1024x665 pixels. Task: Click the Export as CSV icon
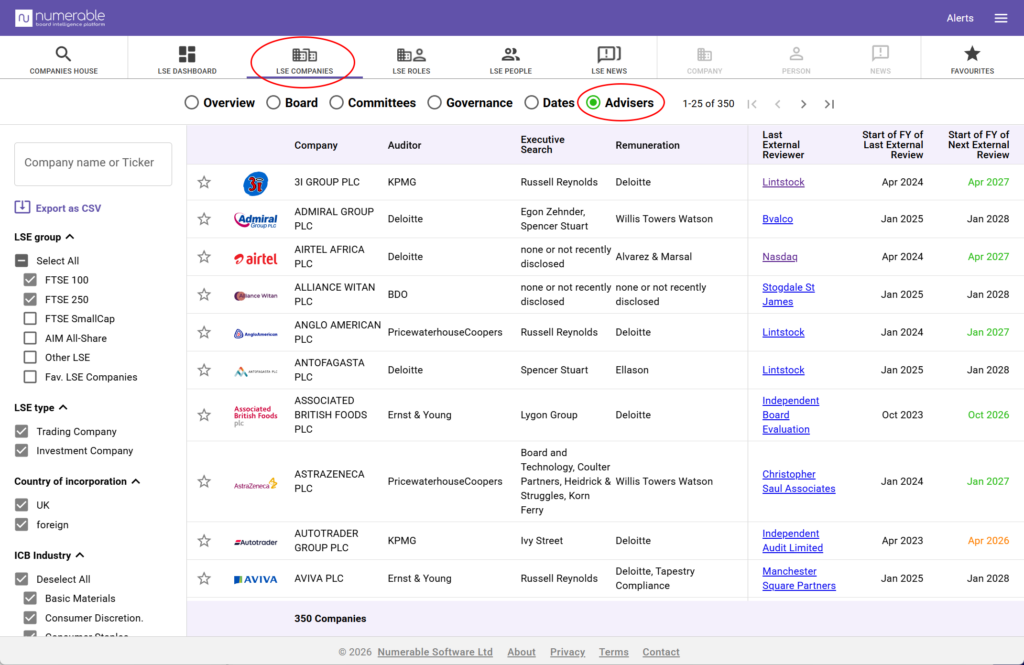(22, 207)
